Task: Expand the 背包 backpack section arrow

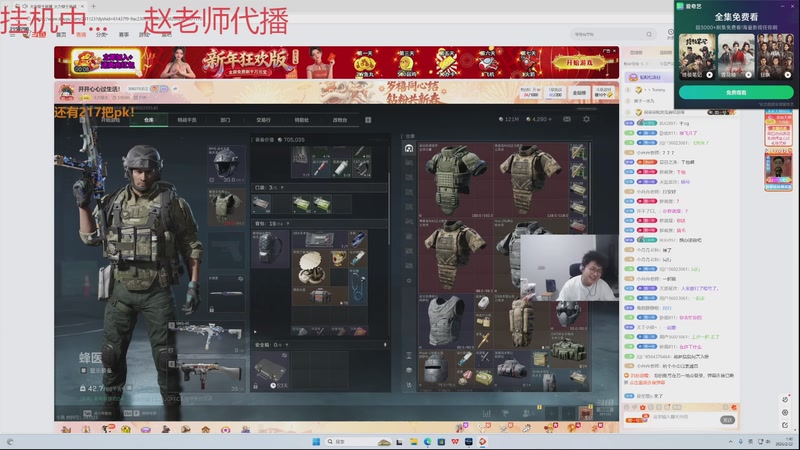Action: click(288, 223)
